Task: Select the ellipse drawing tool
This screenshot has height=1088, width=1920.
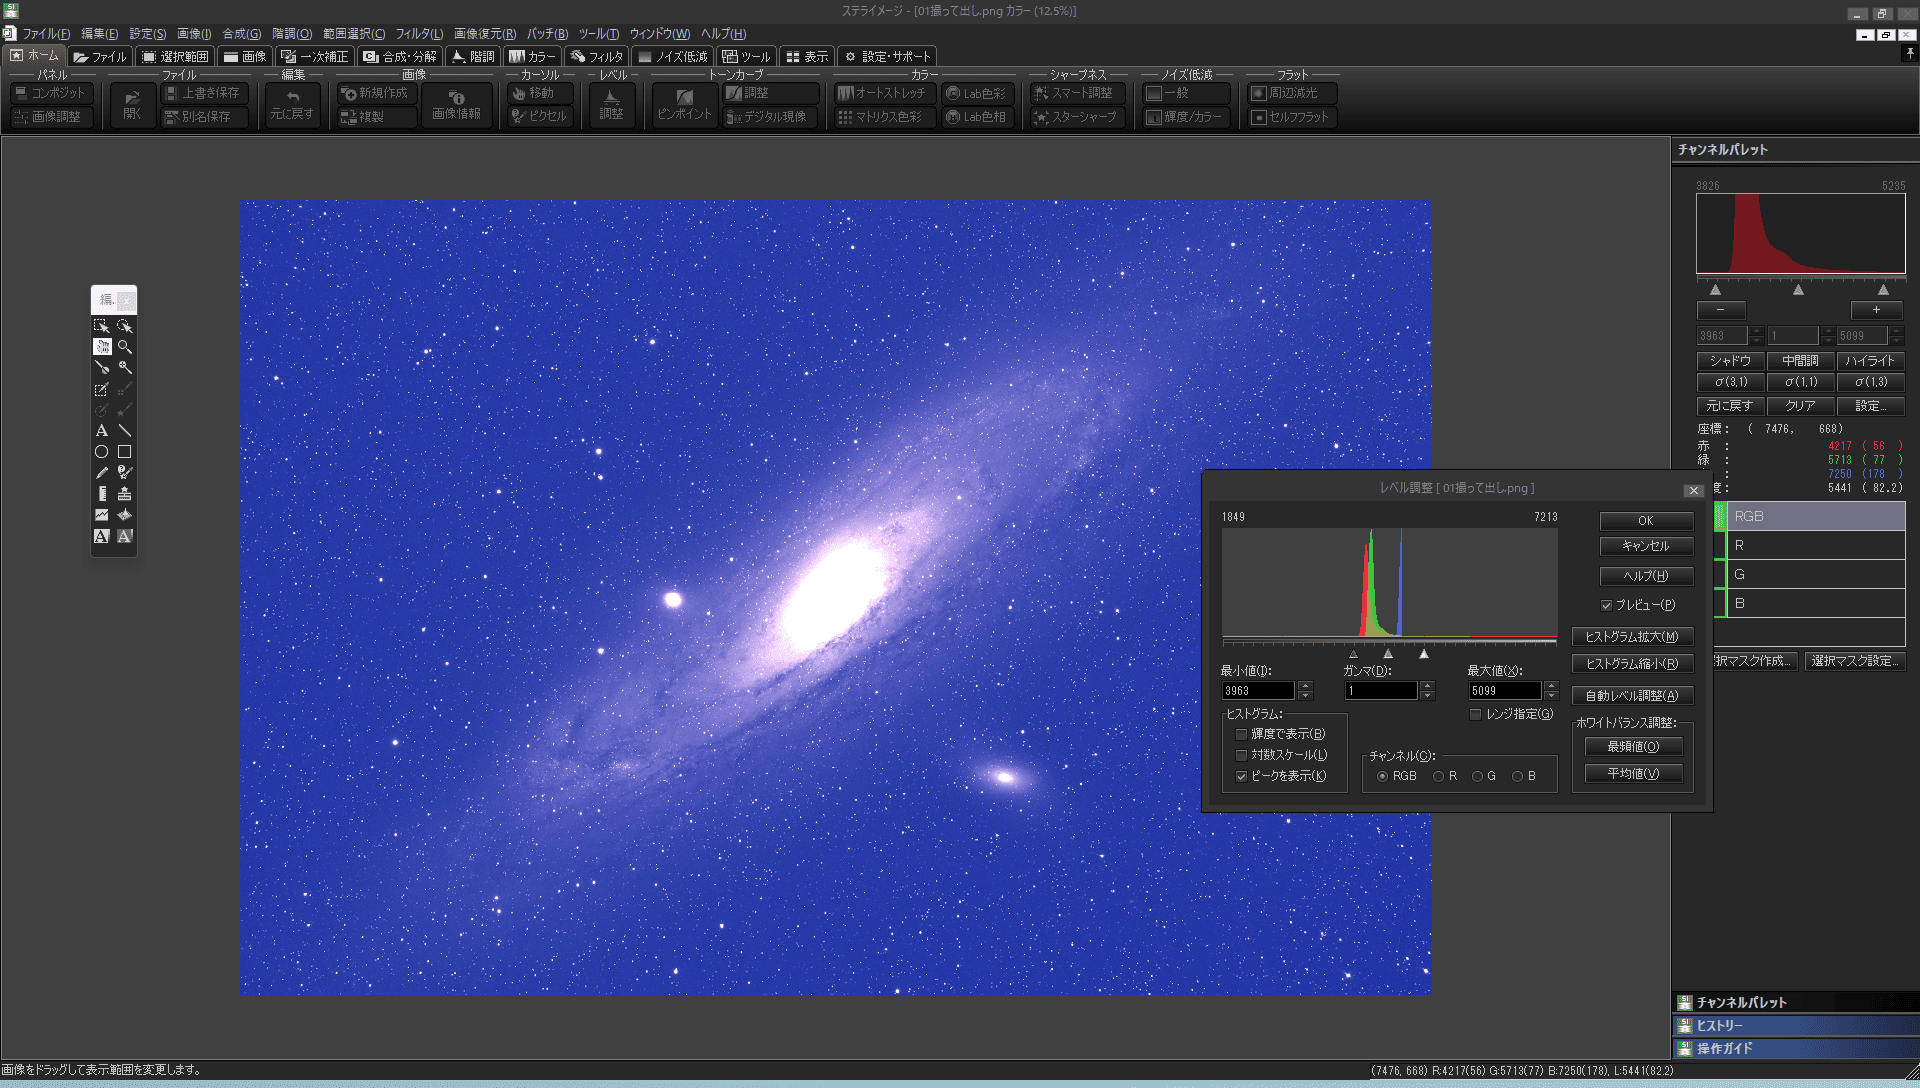Action: pos(102,452)
